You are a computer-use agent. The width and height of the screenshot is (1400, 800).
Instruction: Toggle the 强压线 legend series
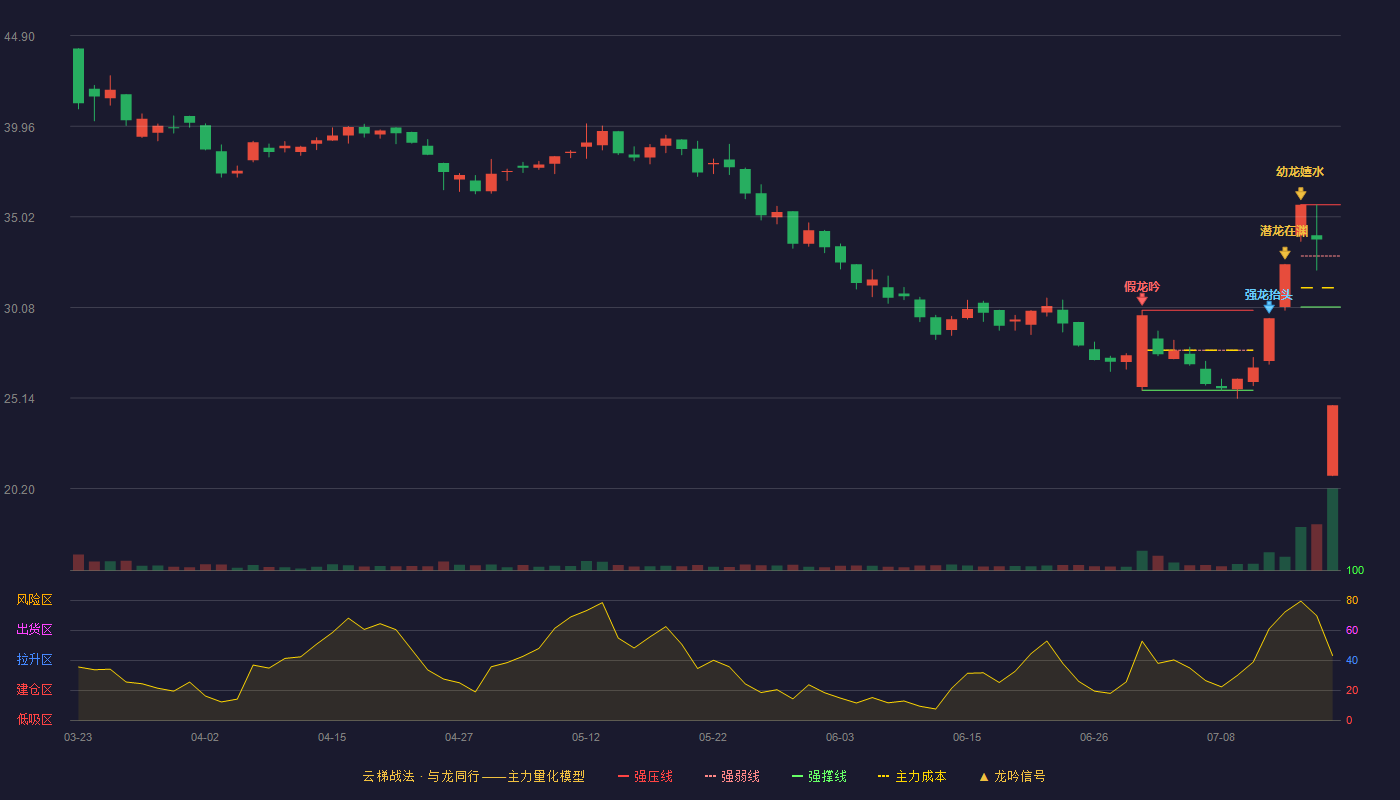(x=646, y=776)
